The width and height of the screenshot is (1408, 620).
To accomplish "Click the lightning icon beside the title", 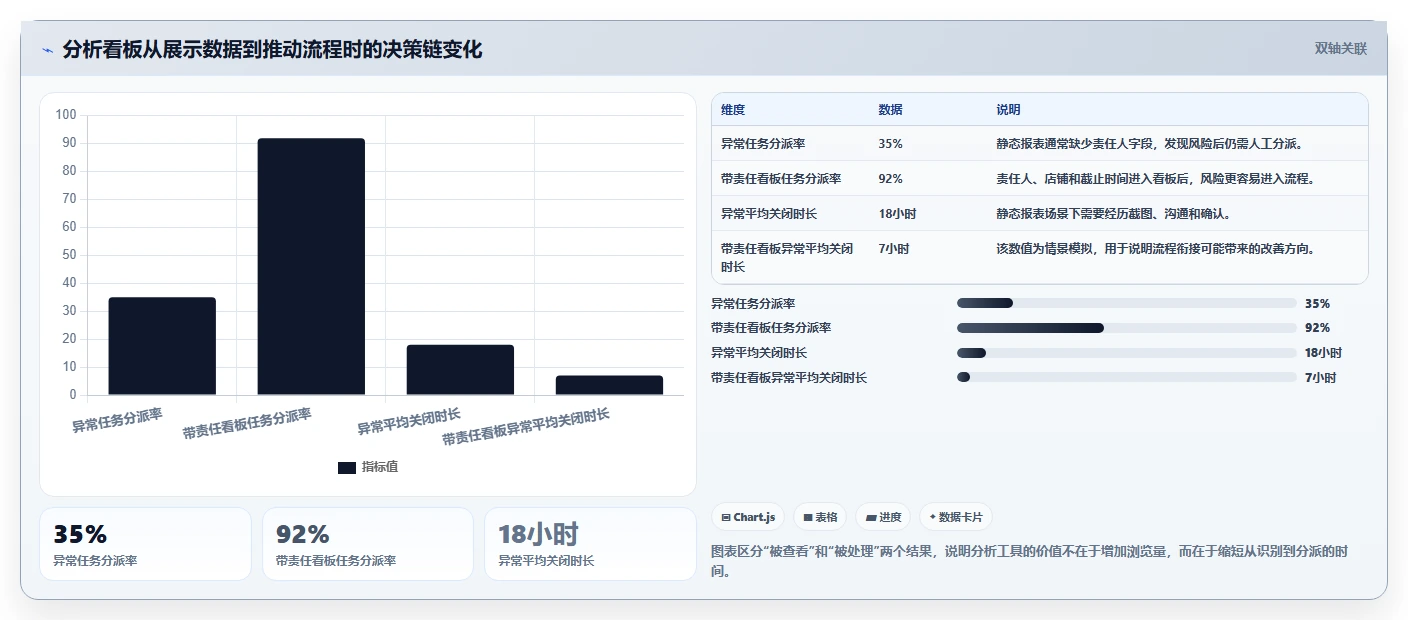I will point(47,50).
